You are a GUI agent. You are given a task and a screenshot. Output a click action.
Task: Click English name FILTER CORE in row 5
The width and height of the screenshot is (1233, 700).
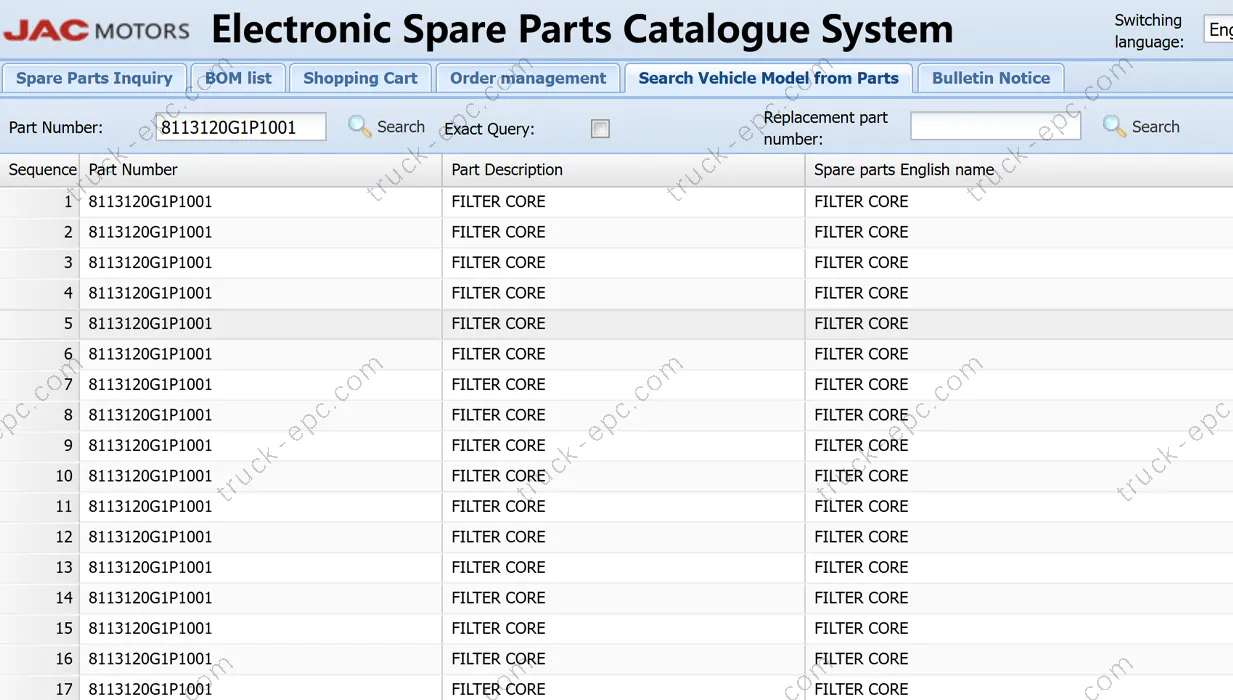click(861, 324)
